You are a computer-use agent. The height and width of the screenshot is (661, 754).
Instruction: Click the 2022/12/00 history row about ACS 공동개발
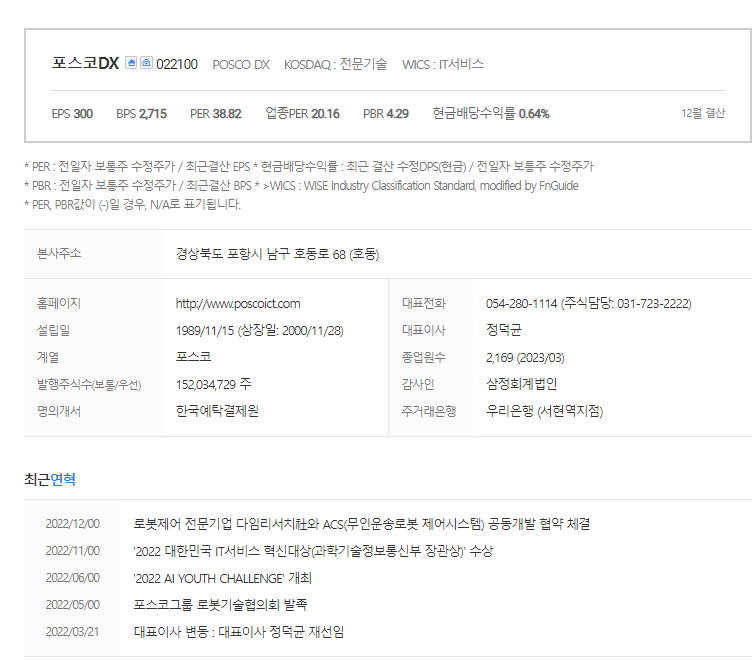pyautogui.click(x=362, y=524)
